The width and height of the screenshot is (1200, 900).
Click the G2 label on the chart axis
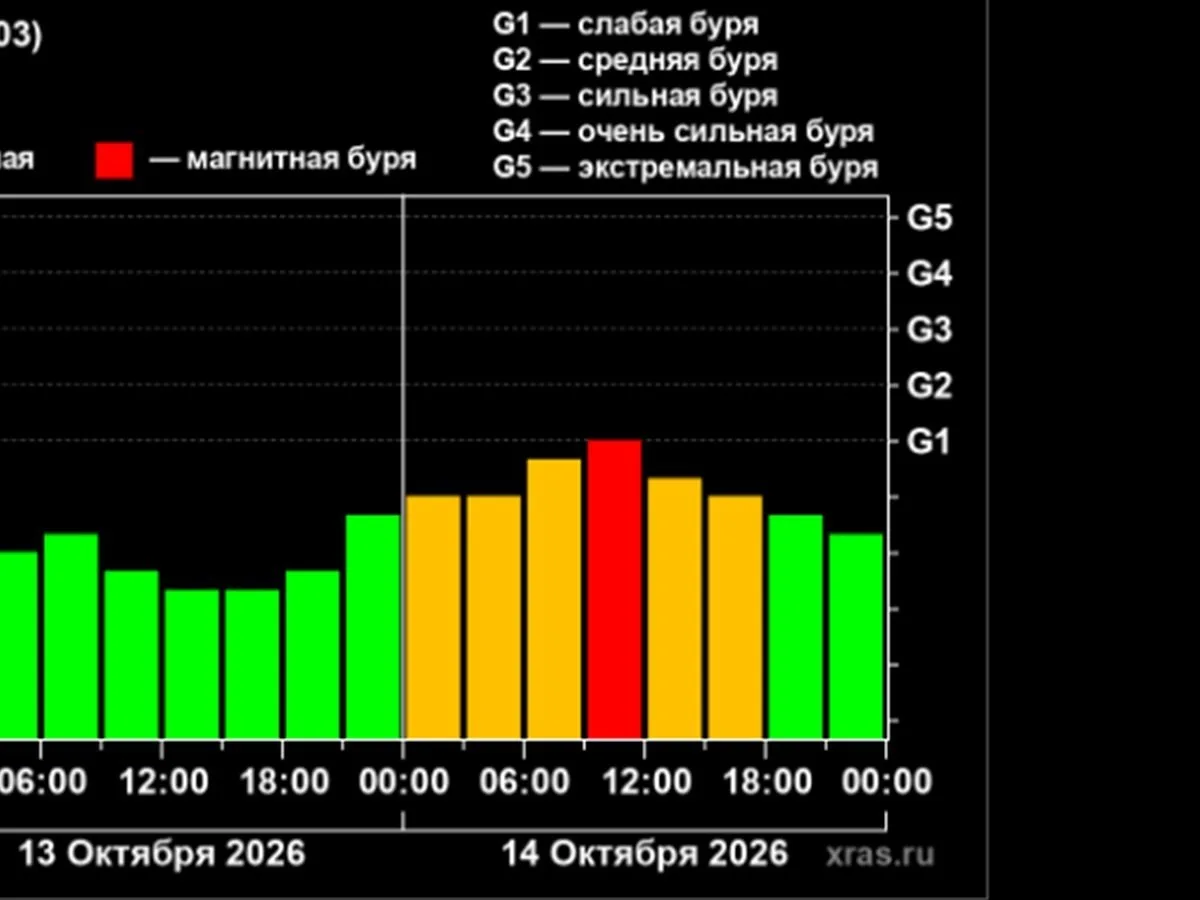point(928,386)
